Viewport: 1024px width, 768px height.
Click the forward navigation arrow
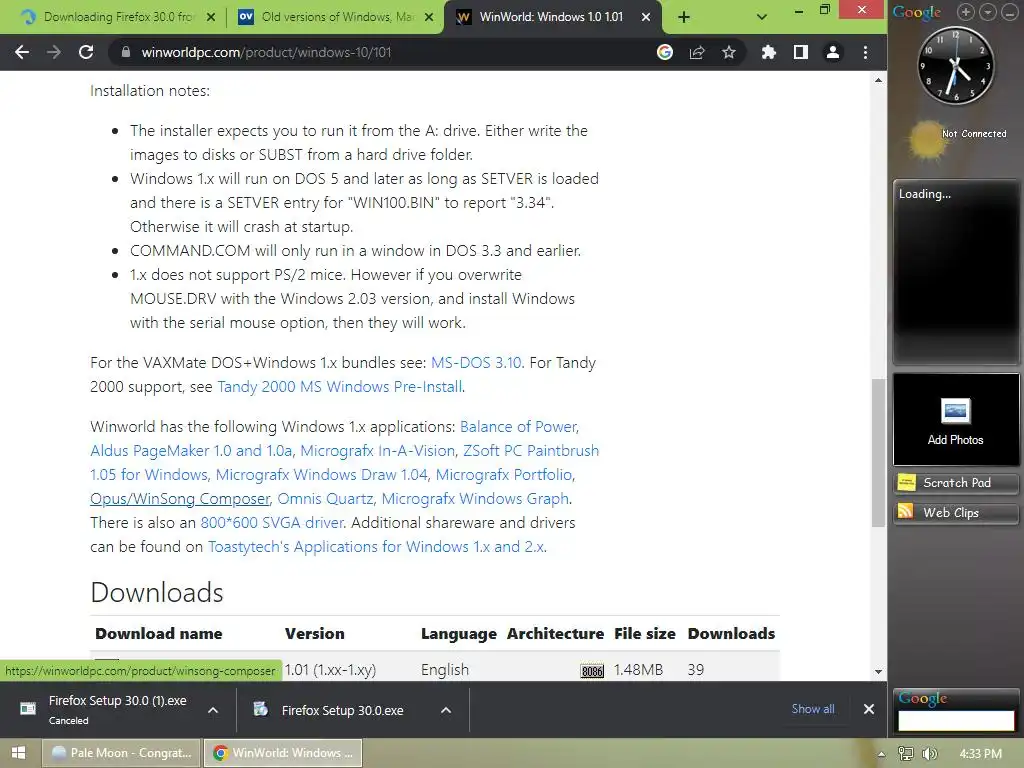[x=54, y=52]
